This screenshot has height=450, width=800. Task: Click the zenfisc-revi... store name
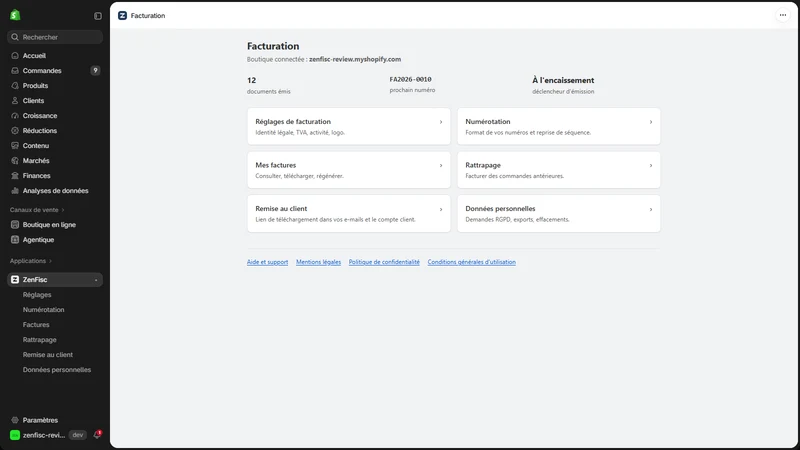click(x=43, y=435)
